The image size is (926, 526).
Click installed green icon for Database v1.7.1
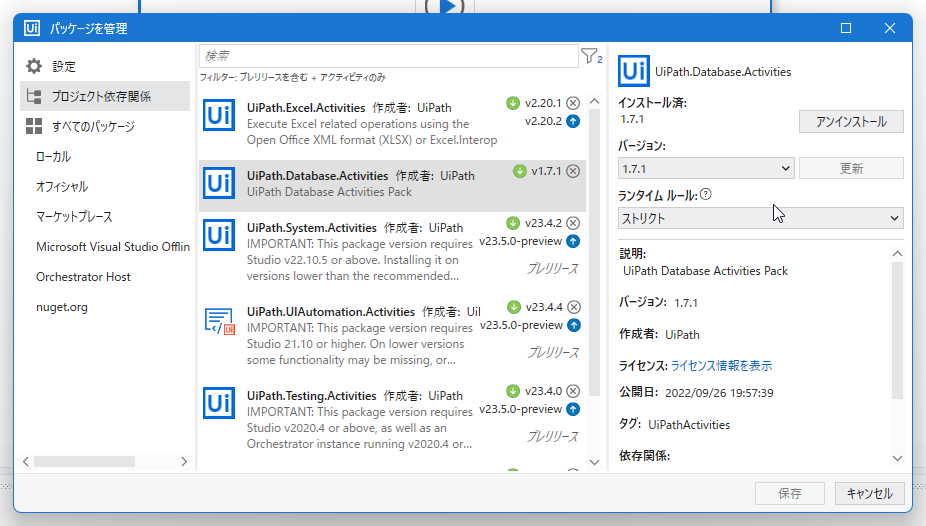520,171
